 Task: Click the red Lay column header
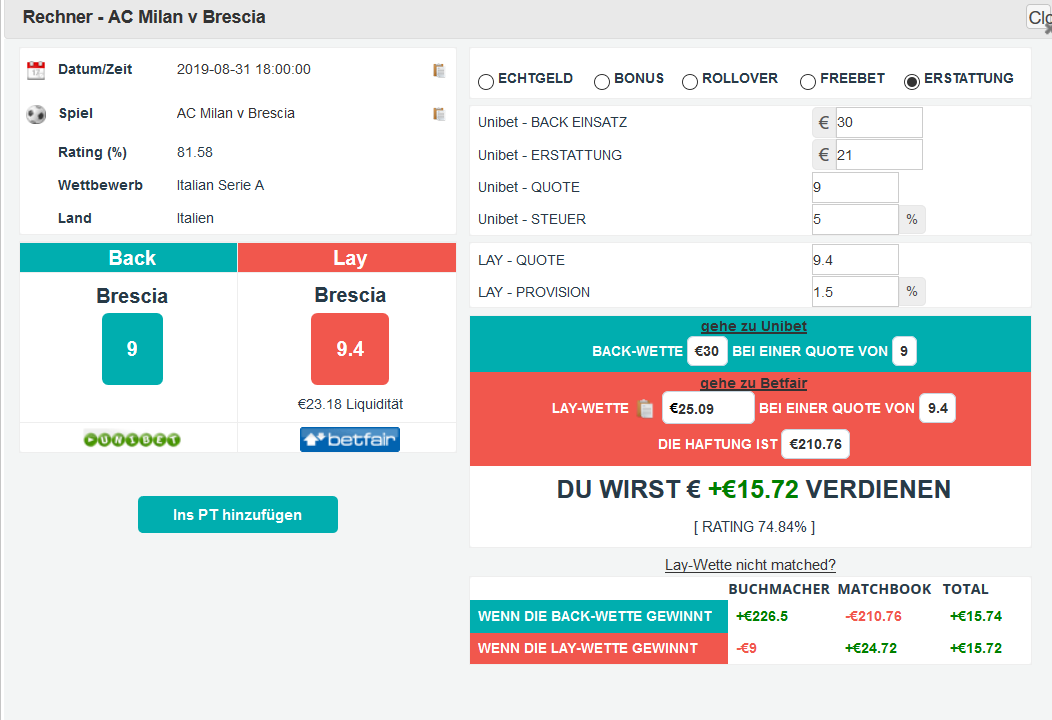tap(348, 258)
